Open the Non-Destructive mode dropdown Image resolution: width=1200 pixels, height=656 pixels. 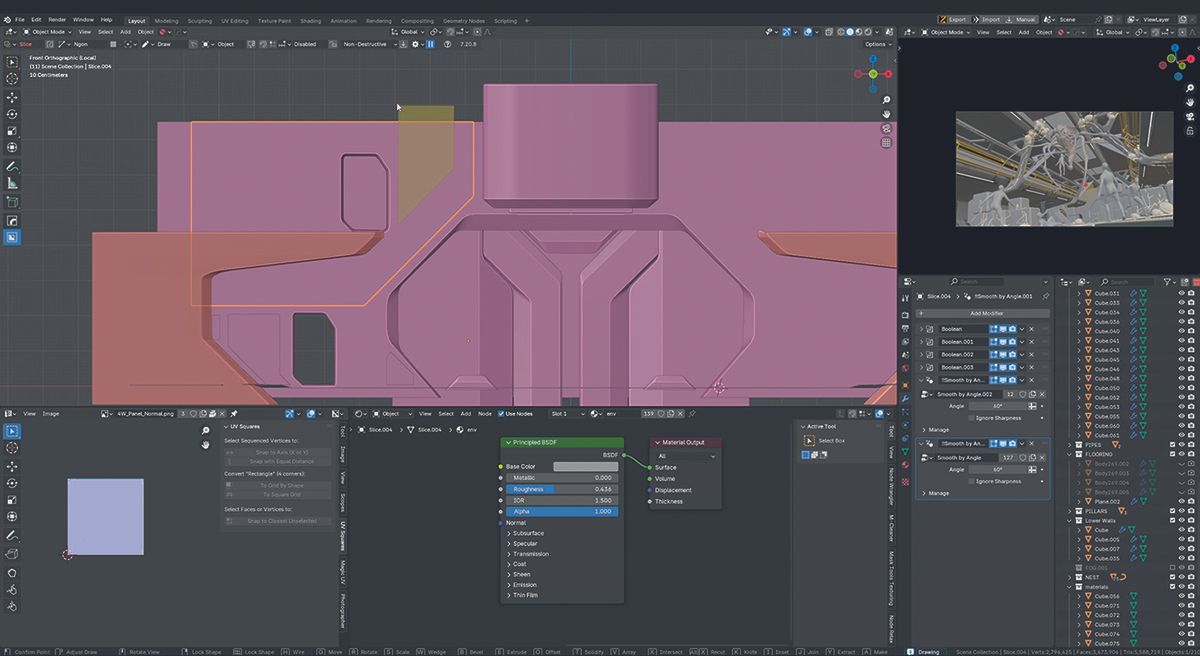click(365, 44)
